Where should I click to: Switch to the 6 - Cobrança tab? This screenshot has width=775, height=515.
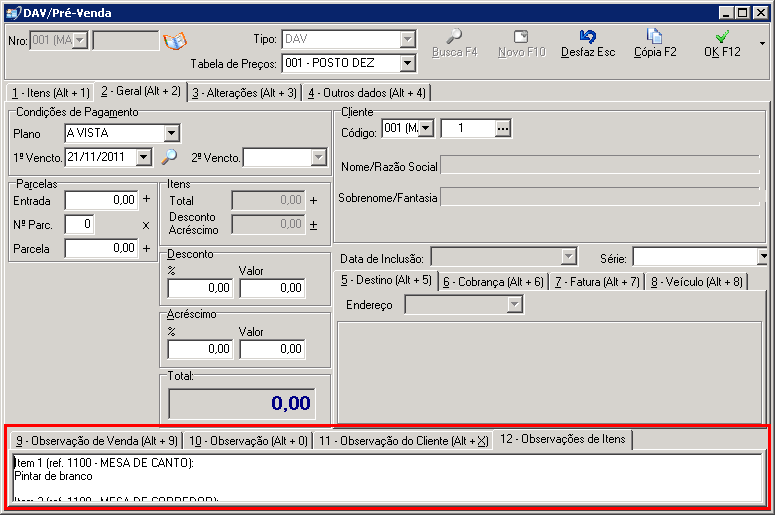coord(493,282)
